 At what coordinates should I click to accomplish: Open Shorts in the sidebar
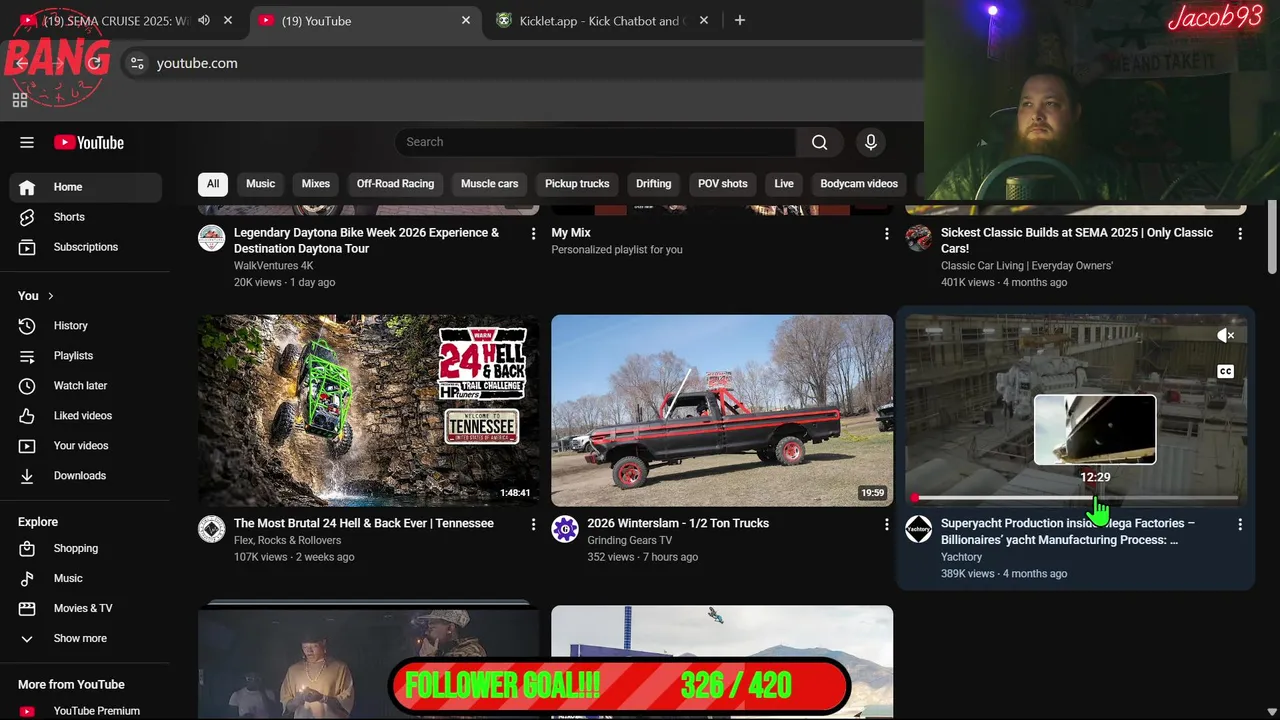point(86,217)
